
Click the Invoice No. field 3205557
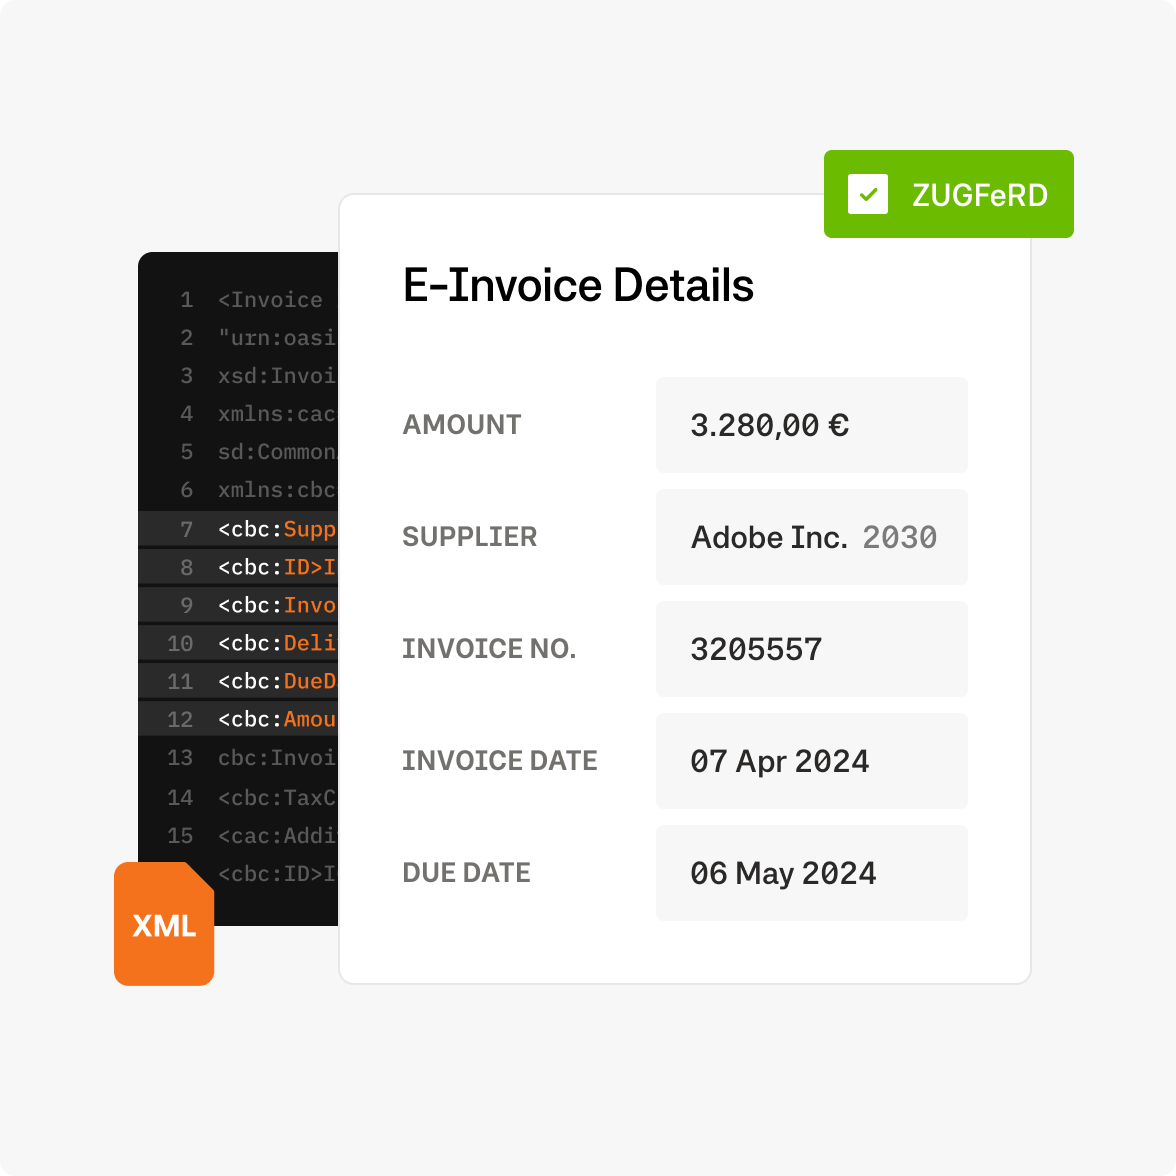coord(811,649)
